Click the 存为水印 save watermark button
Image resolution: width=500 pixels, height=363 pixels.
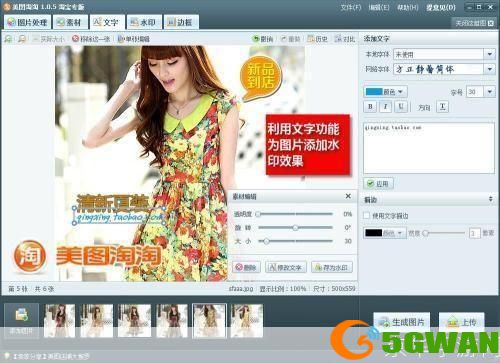coord(332,267)
